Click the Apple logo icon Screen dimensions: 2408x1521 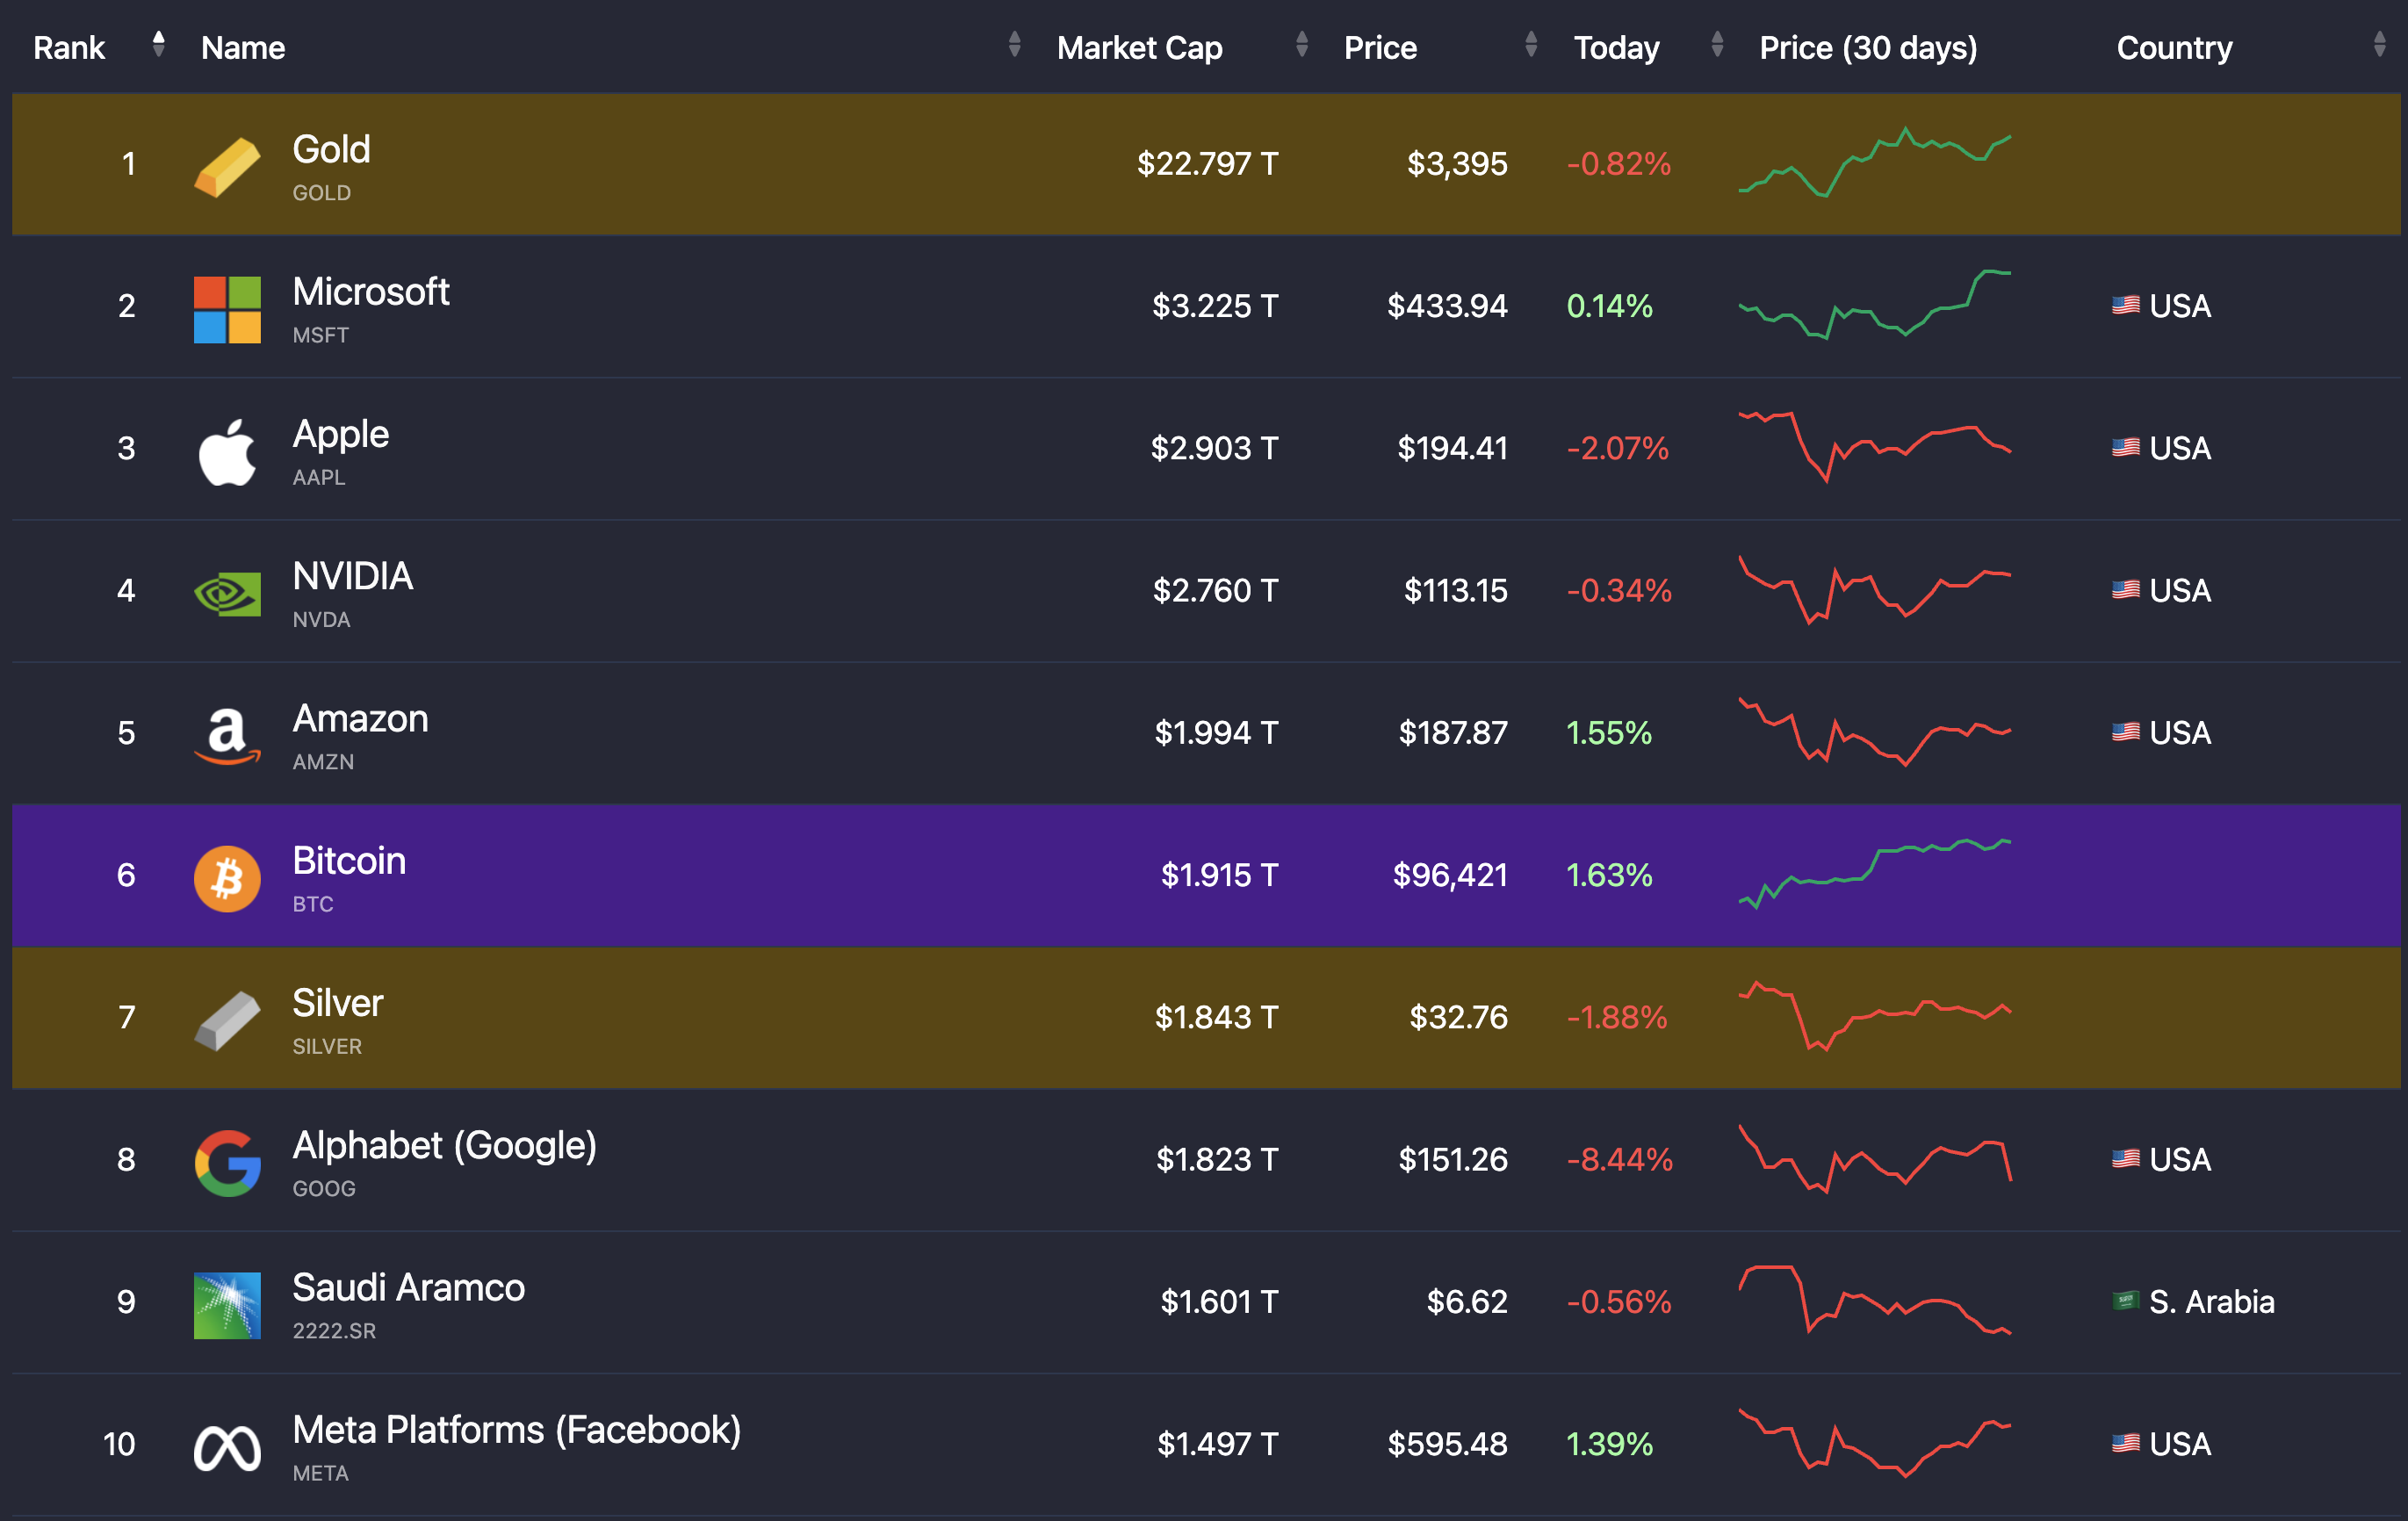click(227, 452)
